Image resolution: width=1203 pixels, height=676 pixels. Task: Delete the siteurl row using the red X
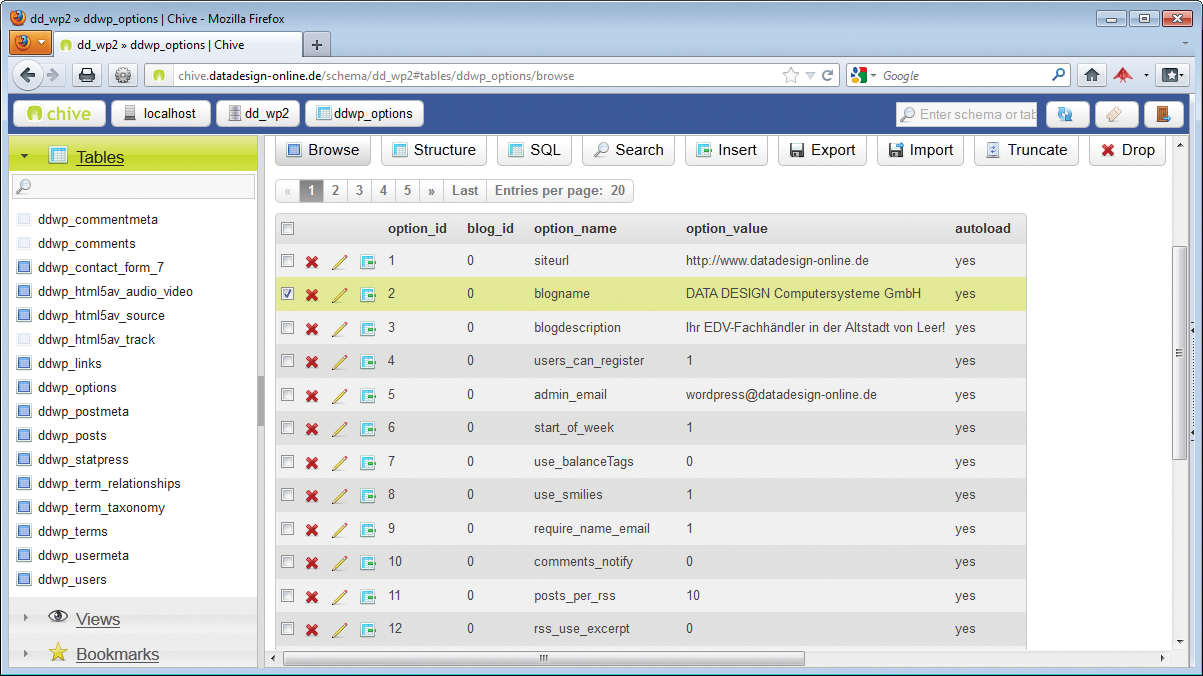pos(311,261)
